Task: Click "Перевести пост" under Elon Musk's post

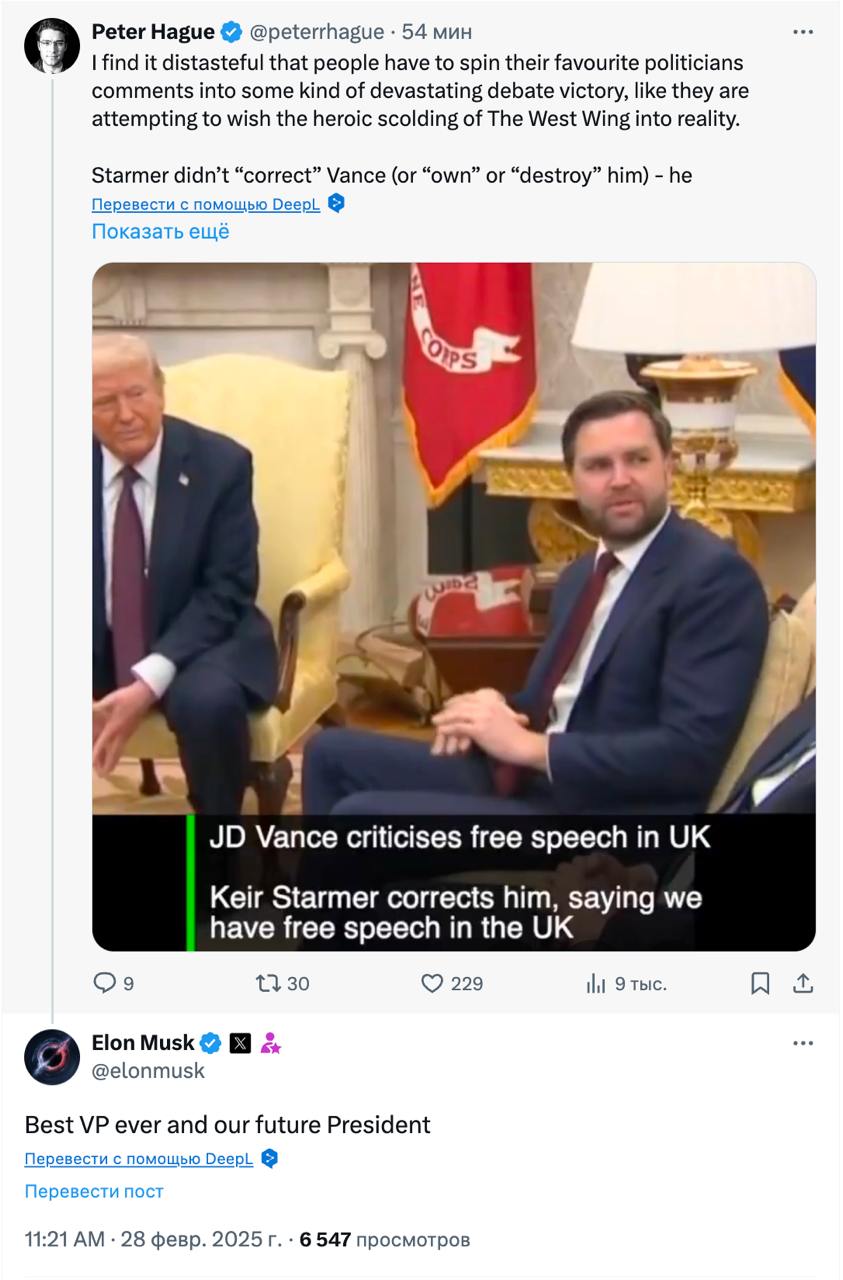Action: coord(94,1191)
